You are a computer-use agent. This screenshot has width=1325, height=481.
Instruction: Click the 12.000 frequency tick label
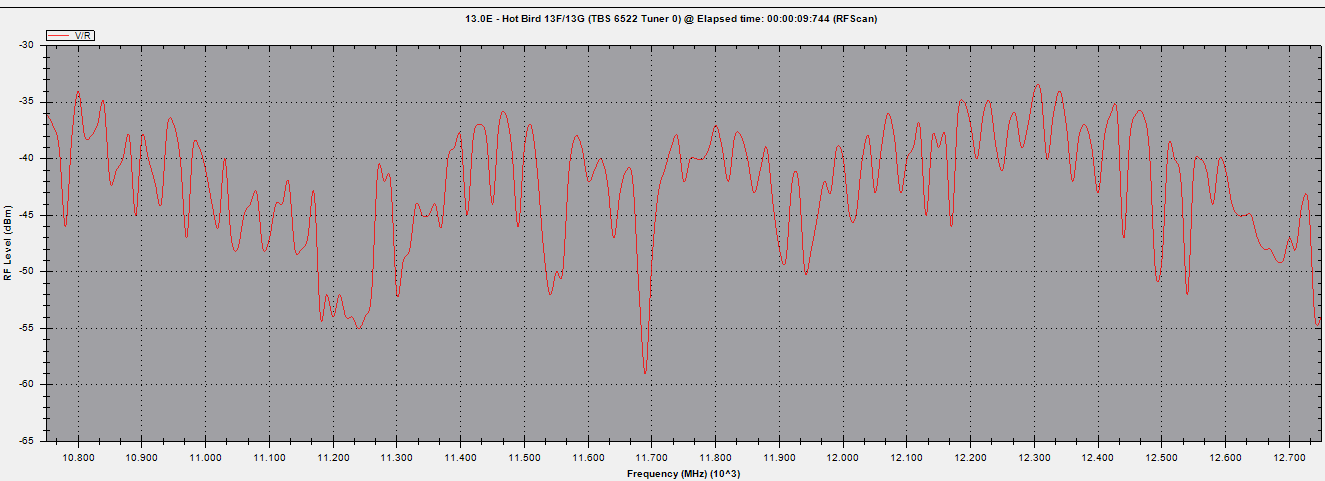843,456
